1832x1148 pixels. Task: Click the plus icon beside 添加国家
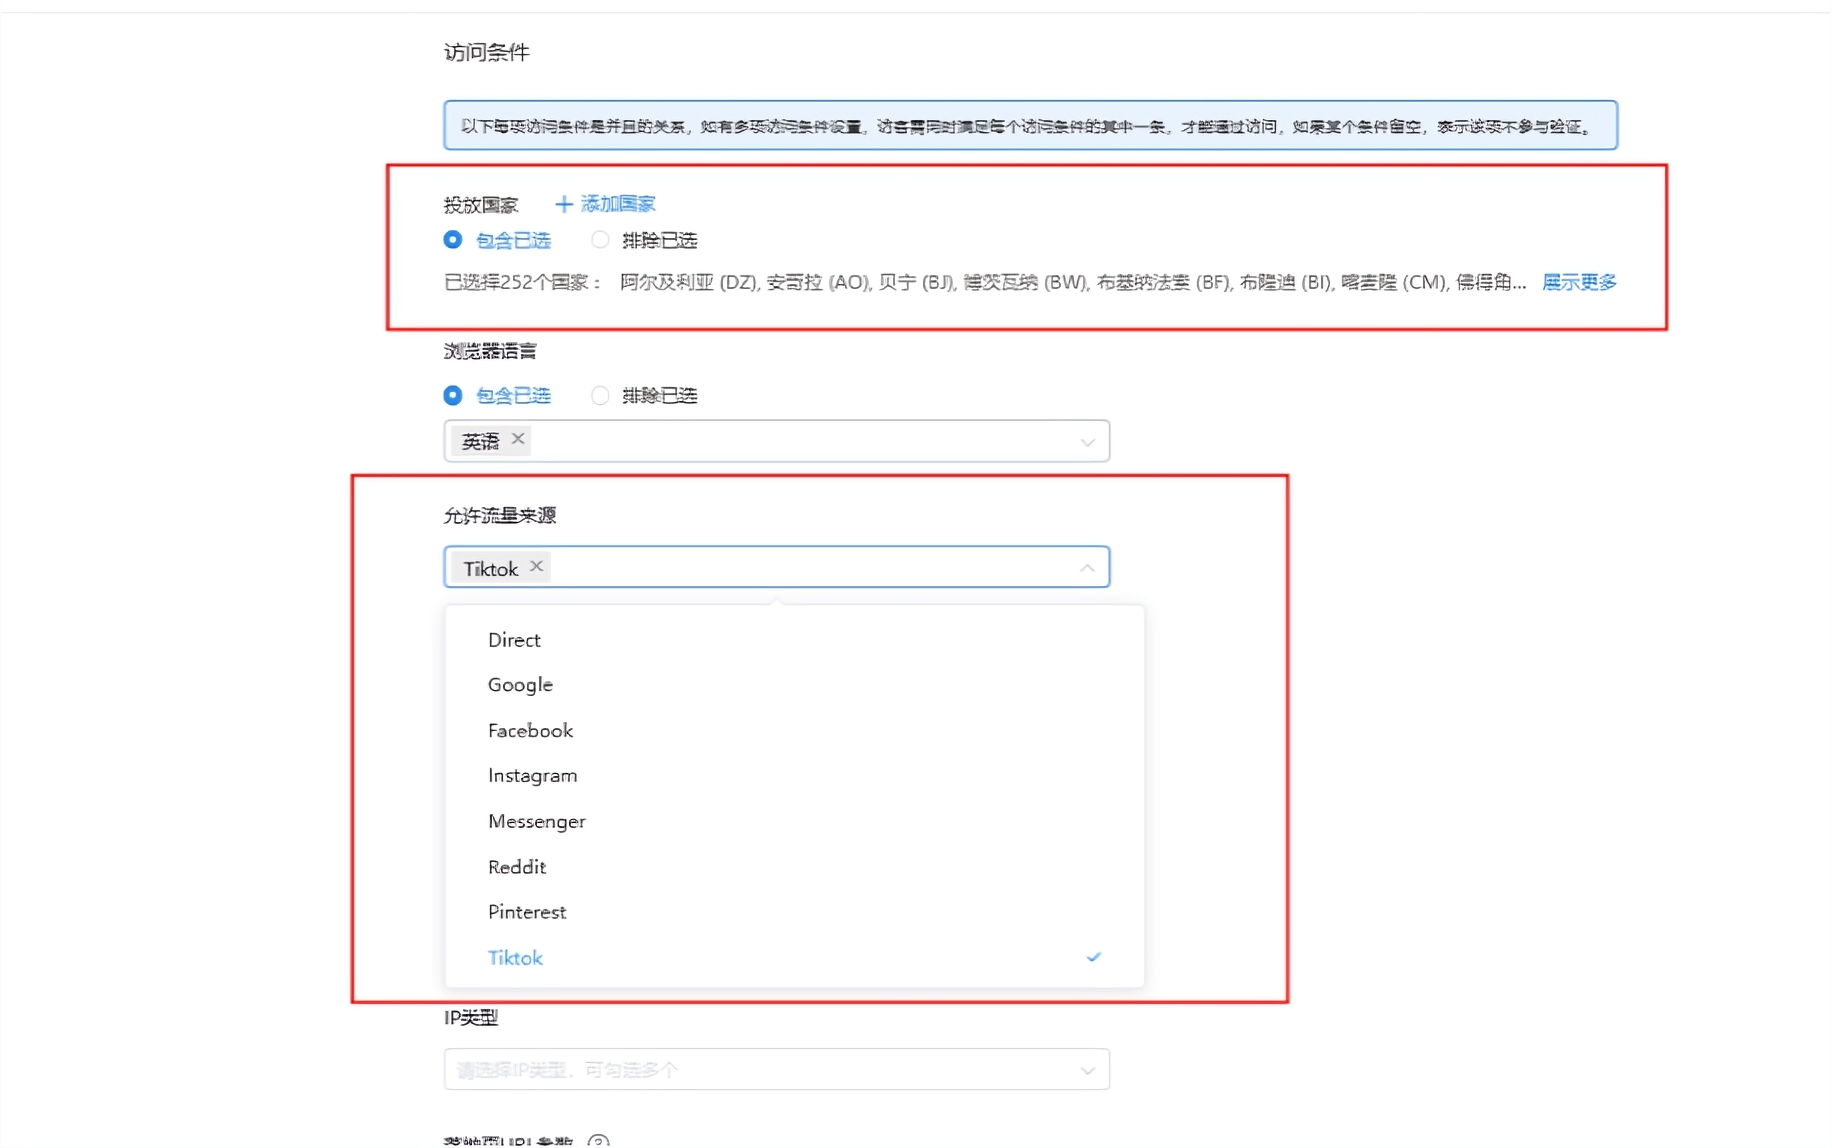pyautogui.click(x=564, y=204)
